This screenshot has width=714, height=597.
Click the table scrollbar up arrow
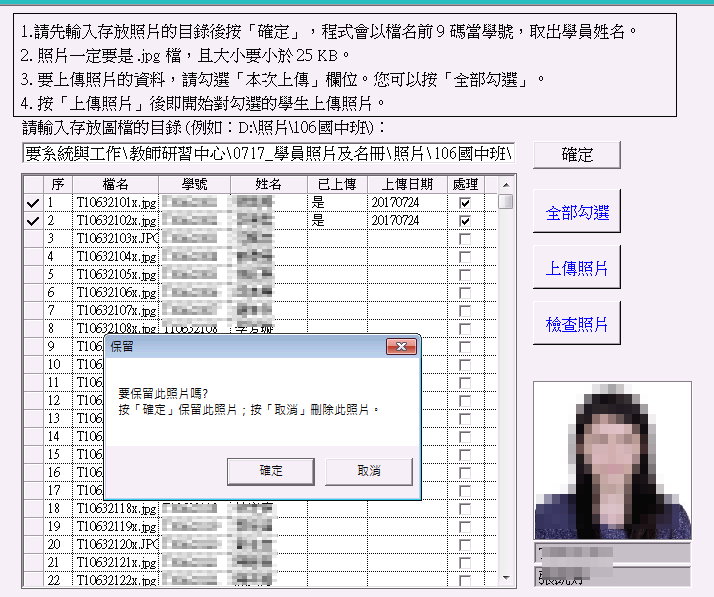coord(506,185)
